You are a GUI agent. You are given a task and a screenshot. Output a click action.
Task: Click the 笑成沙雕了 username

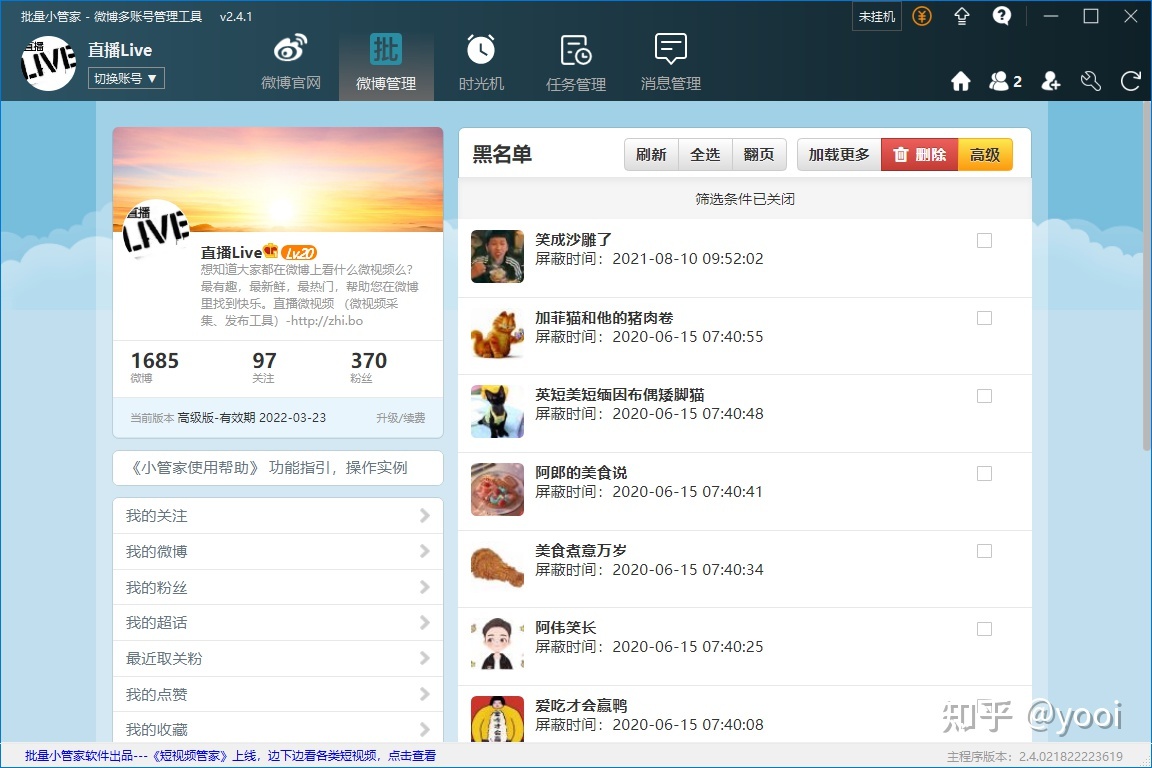pyautogui.click(x=573, y=240)
